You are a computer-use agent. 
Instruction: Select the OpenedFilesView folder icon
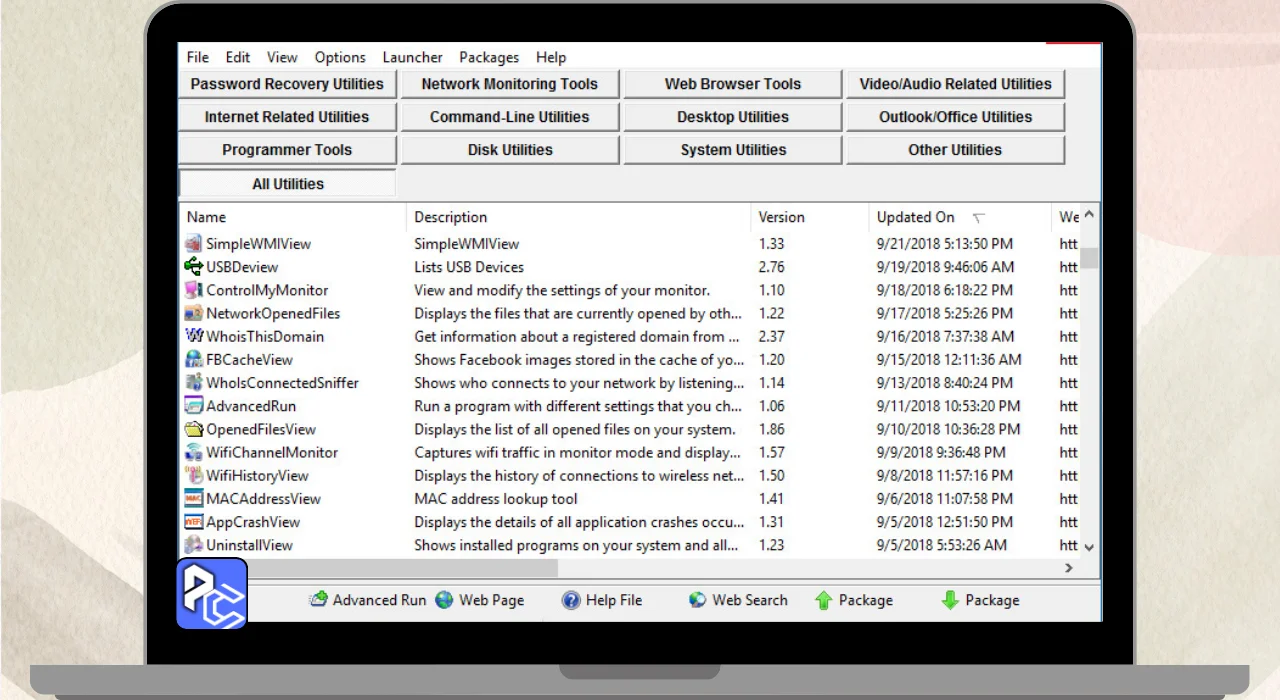(194, 429)
